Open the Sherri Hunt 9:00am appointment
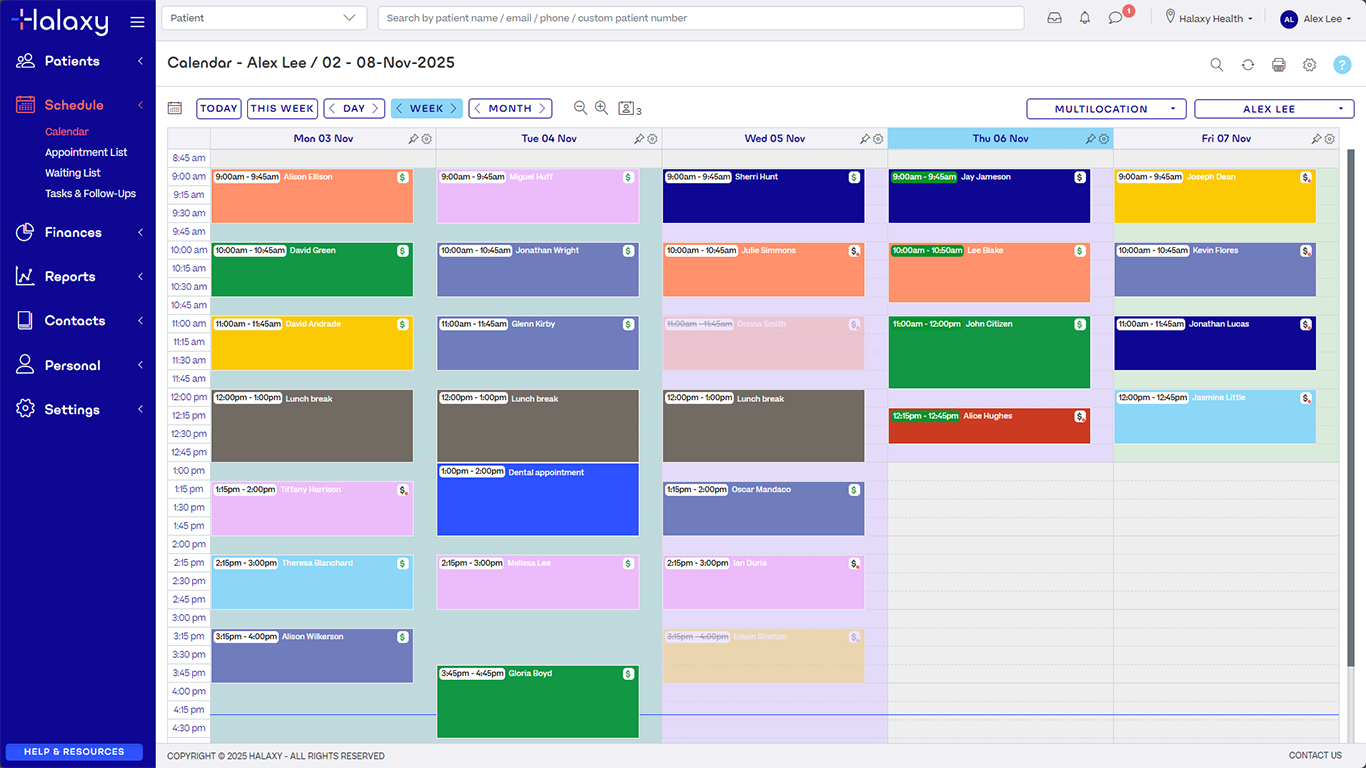The height and width of the screenshot is (768, 1366). click(x=764, y=196)
